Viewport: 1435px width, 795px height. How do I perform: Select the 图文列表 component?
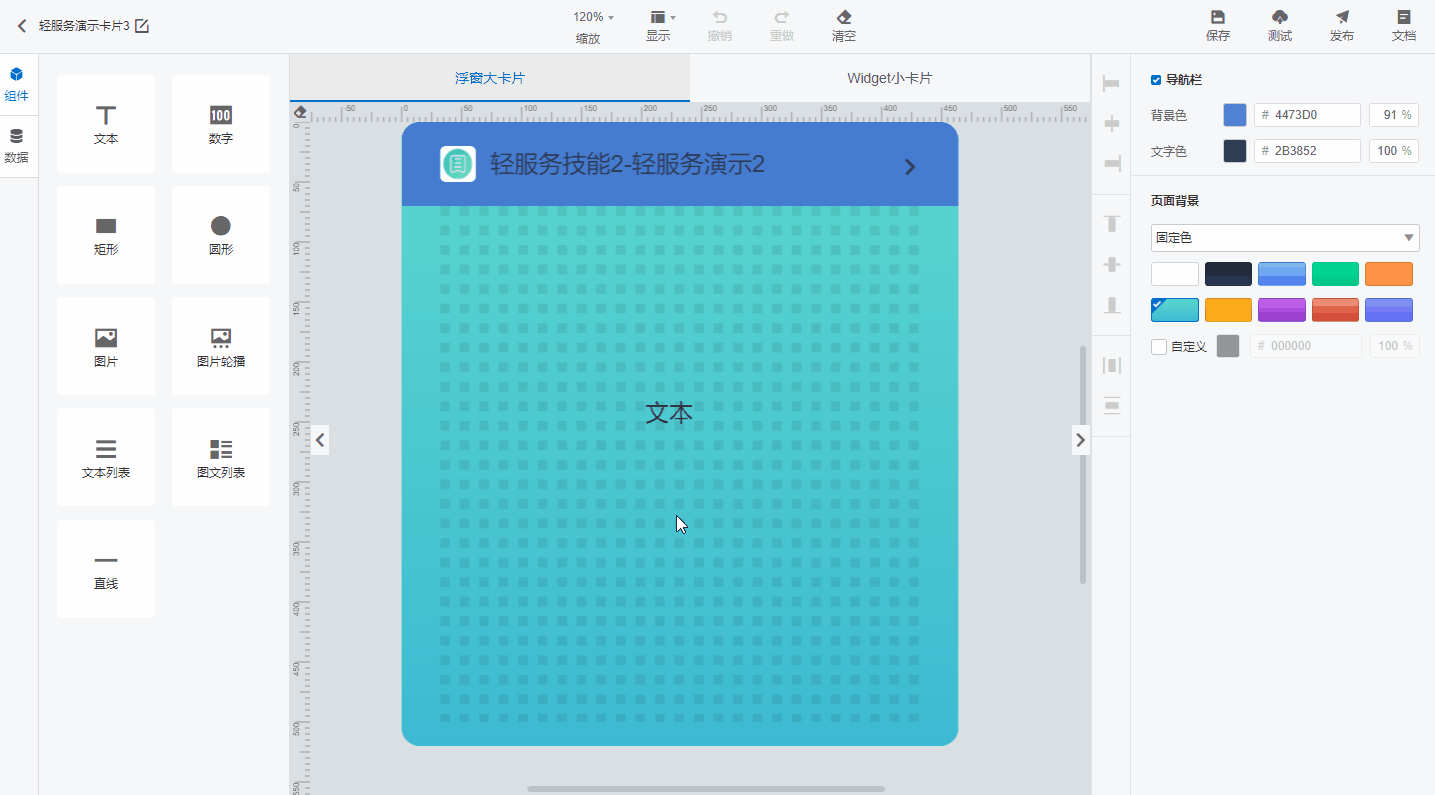(221, 457)
